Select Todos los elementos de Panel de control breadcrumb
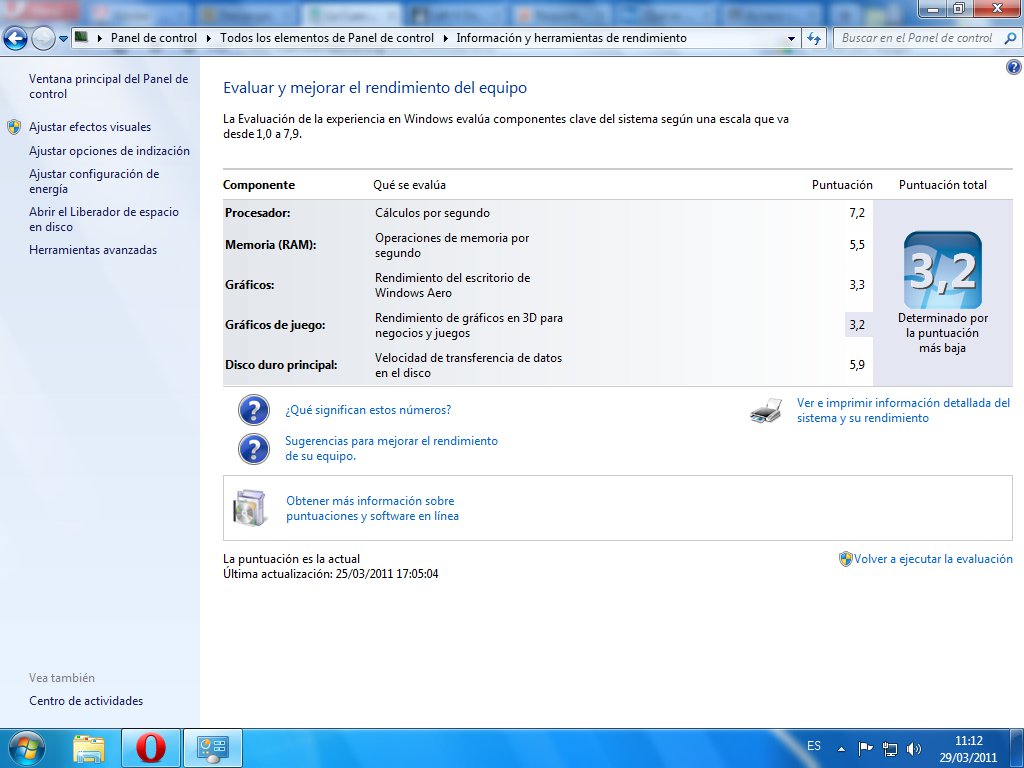Screen dimensions: 1024x768 tap(327, 38)
